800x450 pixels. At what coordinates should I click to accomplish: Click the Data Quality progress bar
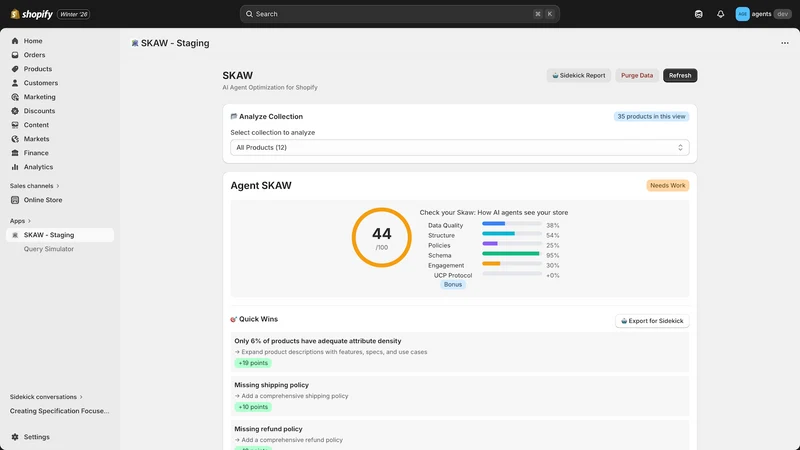pos(512,223)
